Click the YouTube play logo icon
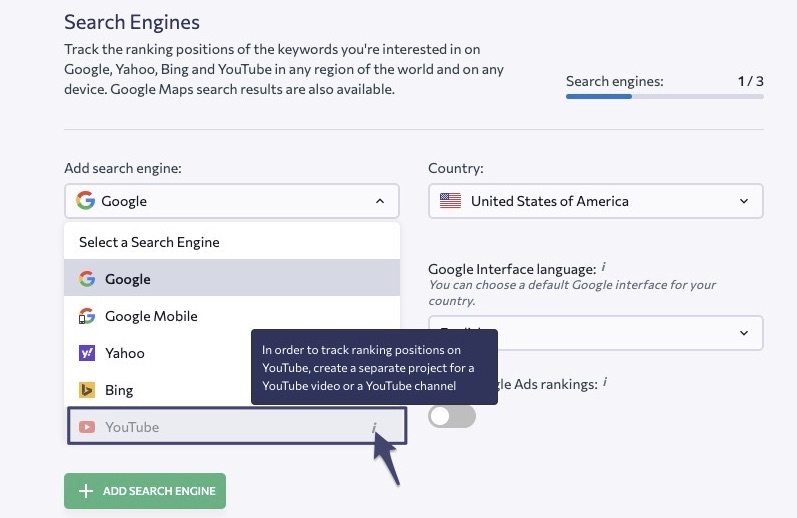 pos(87,427)
